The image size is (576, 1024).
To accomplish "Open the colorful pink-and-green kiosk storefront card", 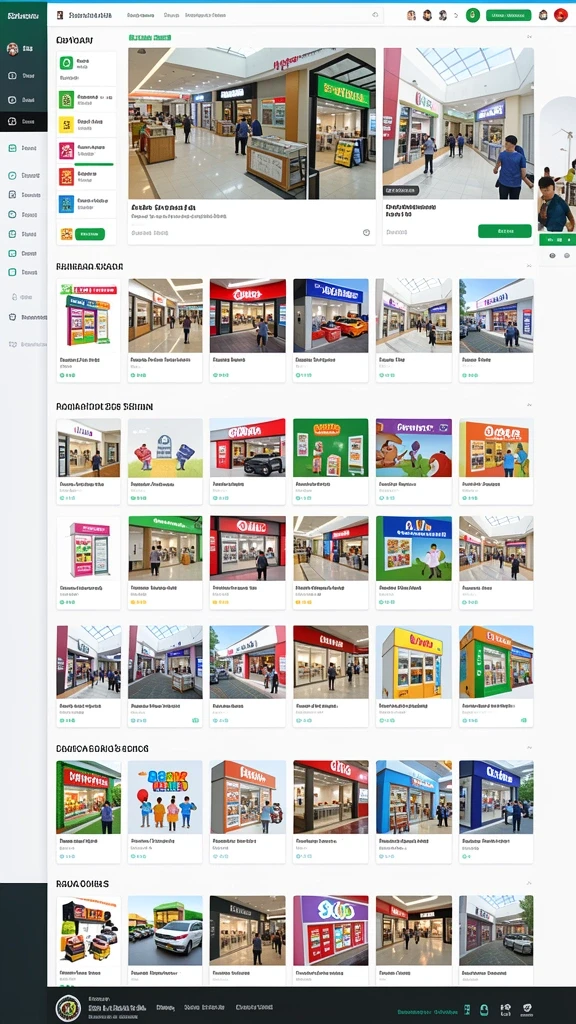I will tap(88, 330).
